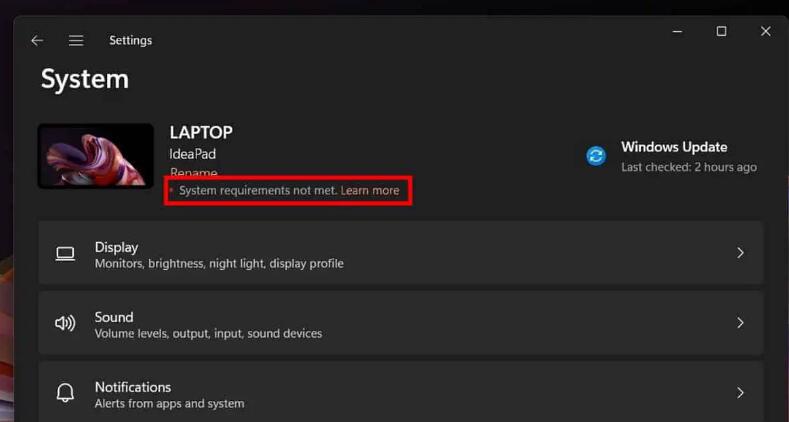Click the desktop wallpaper thumbnail
The image size is (789, 422).
[96, 156]
